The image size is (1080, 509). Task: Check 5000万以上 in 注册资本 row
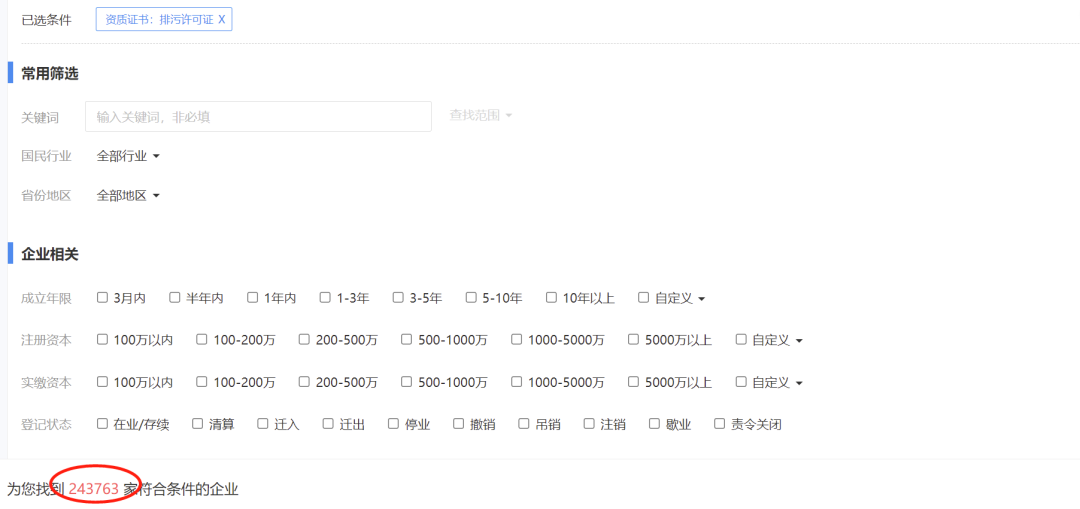pyautogui.click(x=634, y=340)
